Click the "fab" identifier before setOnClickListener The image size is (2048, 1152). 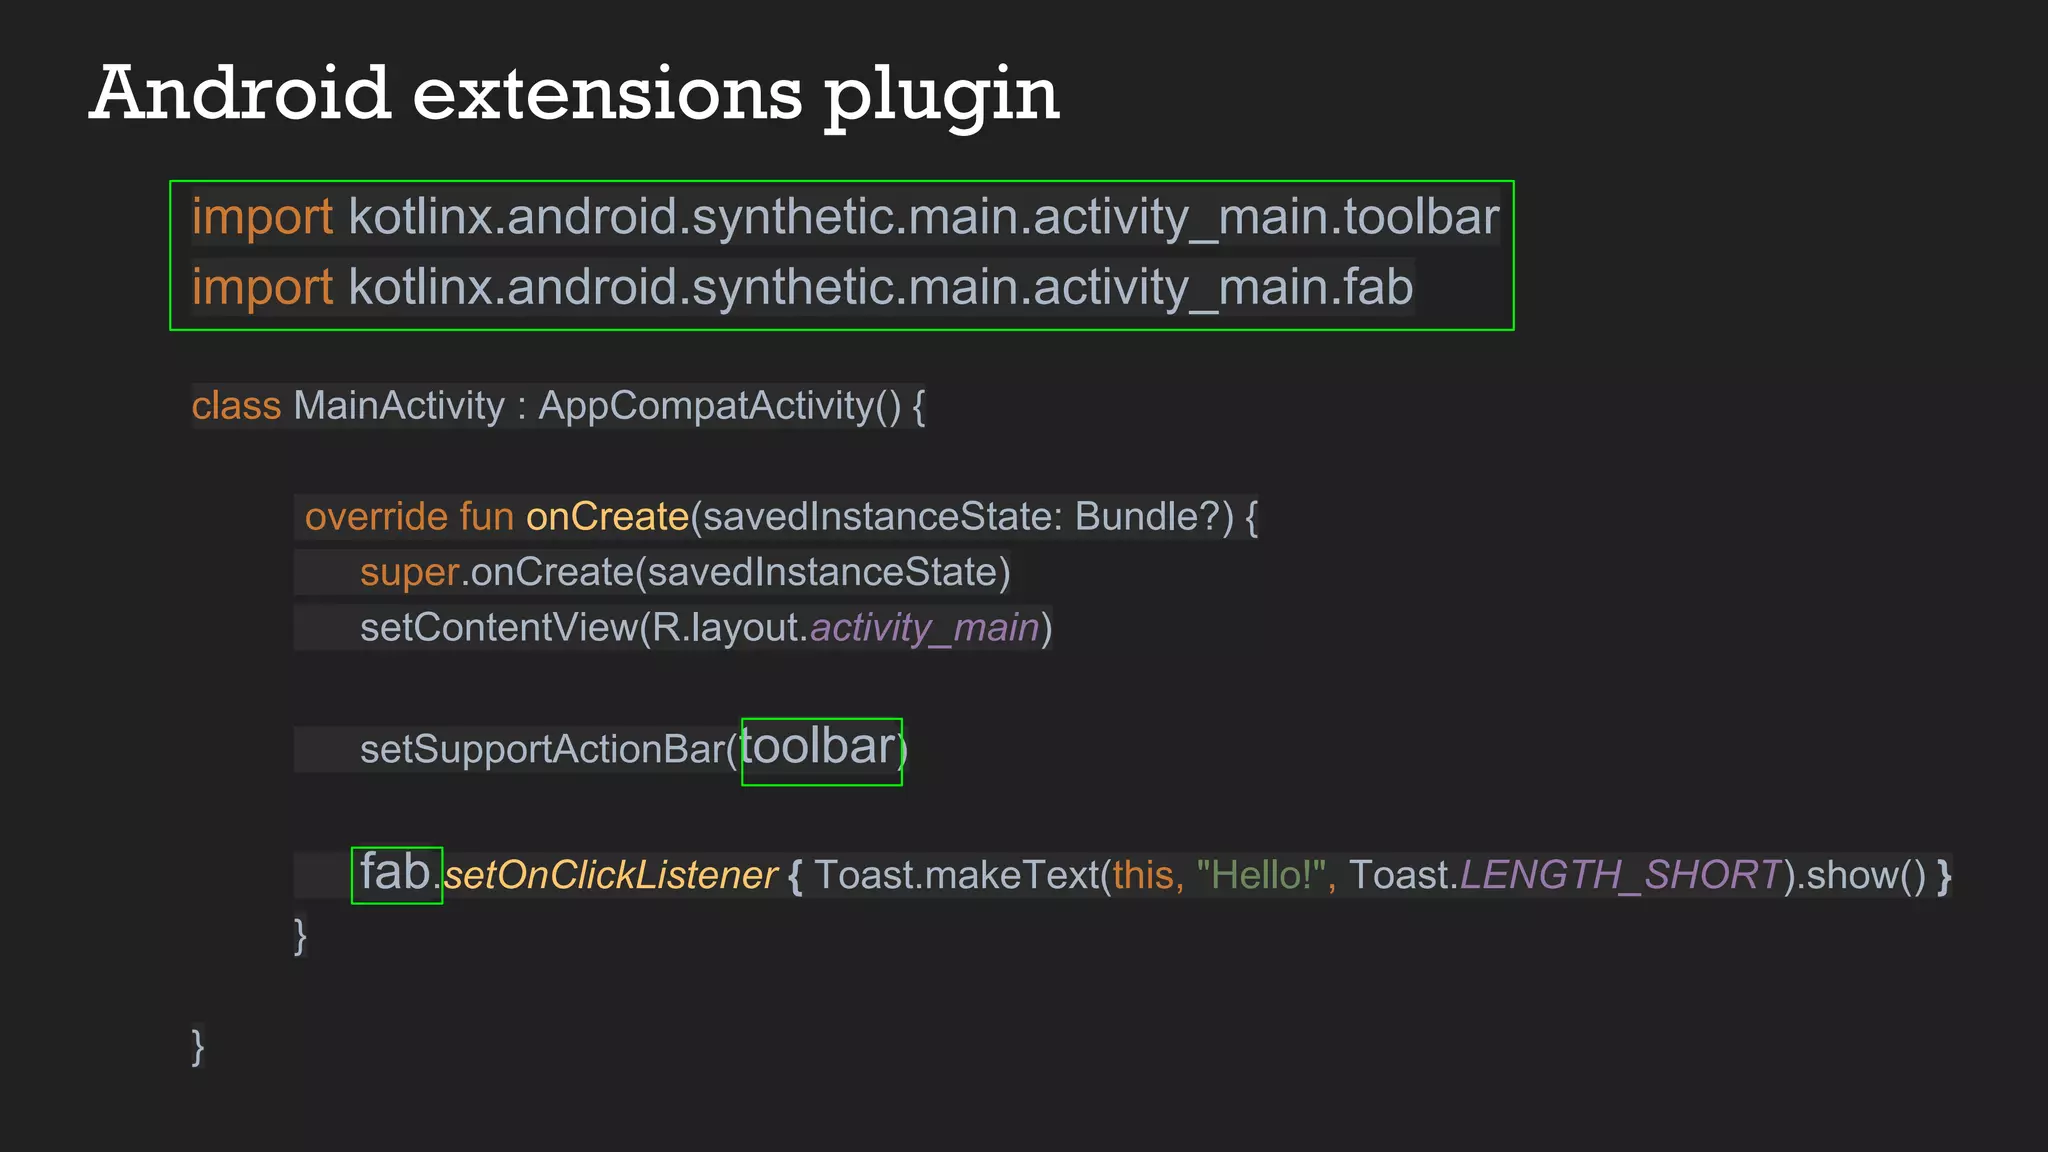(395, 872)
